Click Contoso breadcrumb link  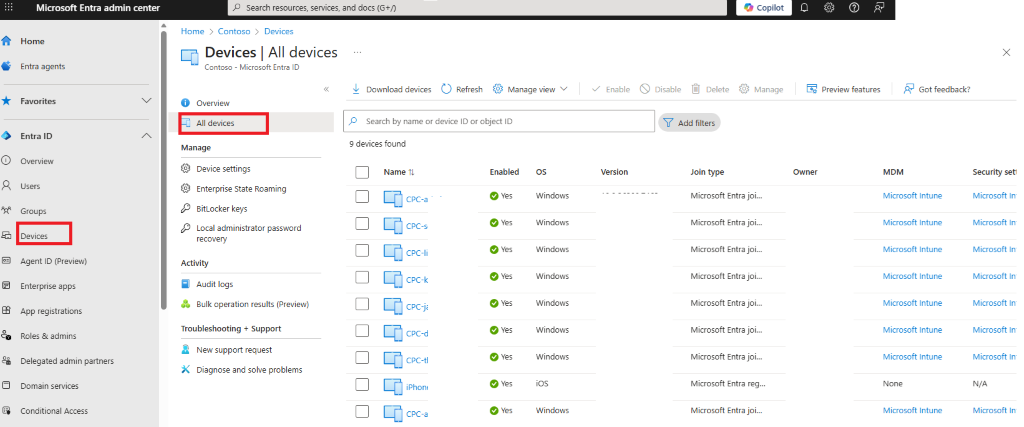point(233,31)
